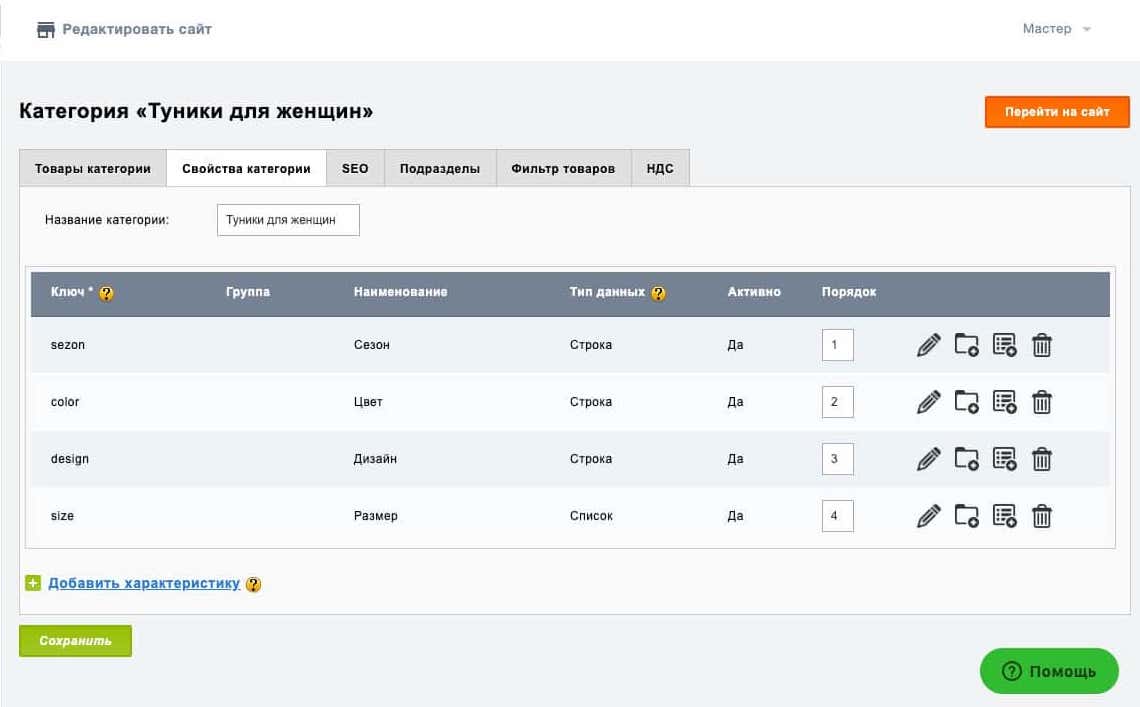The image size is (1140, 707).
Task: Click the folder-add icon in sezon row
Action: 966,345
